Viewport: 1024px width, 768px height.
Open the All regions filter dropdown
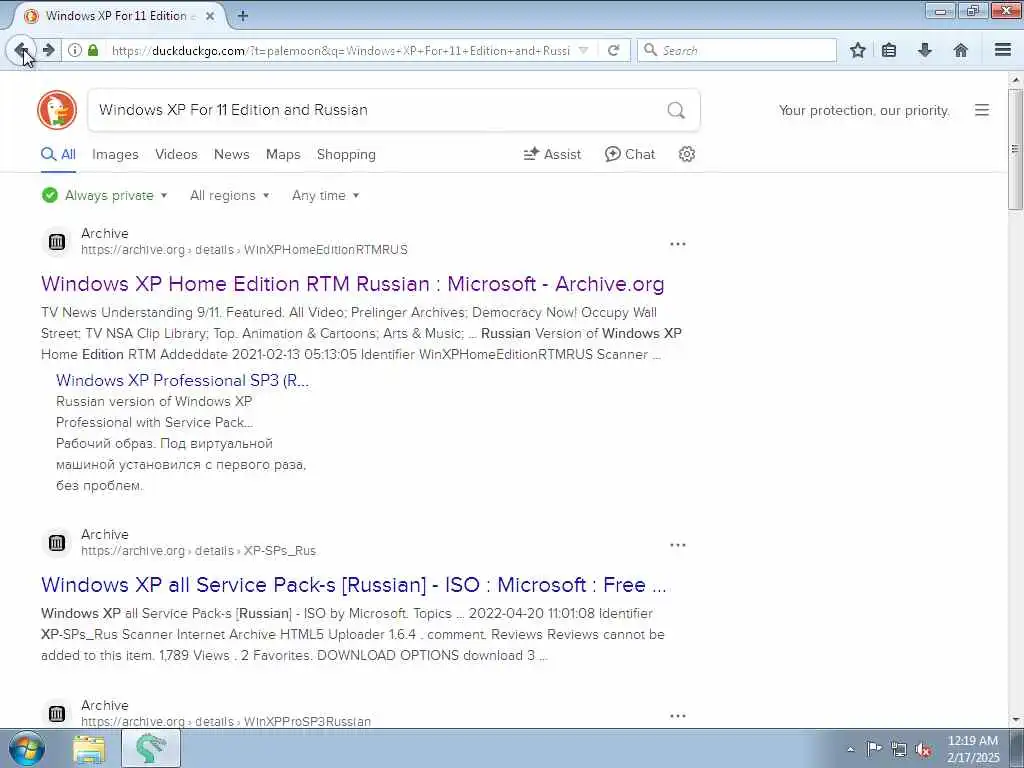tap(229, 195)
